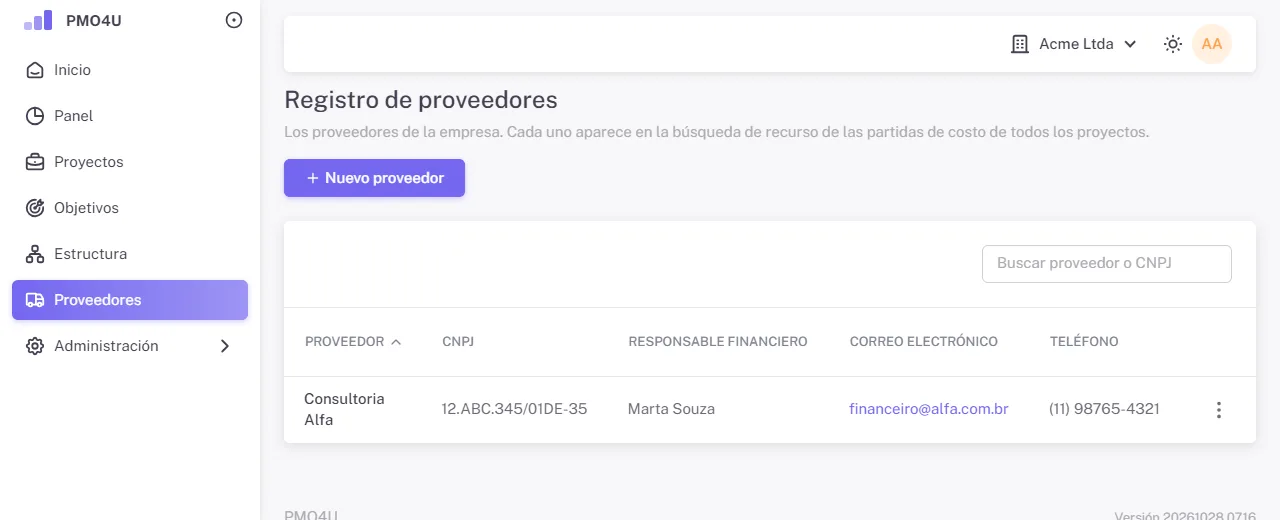Image resolution: width=1280 pixels, height=520 pixels.
Task: Toggle the sidebar pin circle icon
Action: pyautogui.click(x=234, y=20)
